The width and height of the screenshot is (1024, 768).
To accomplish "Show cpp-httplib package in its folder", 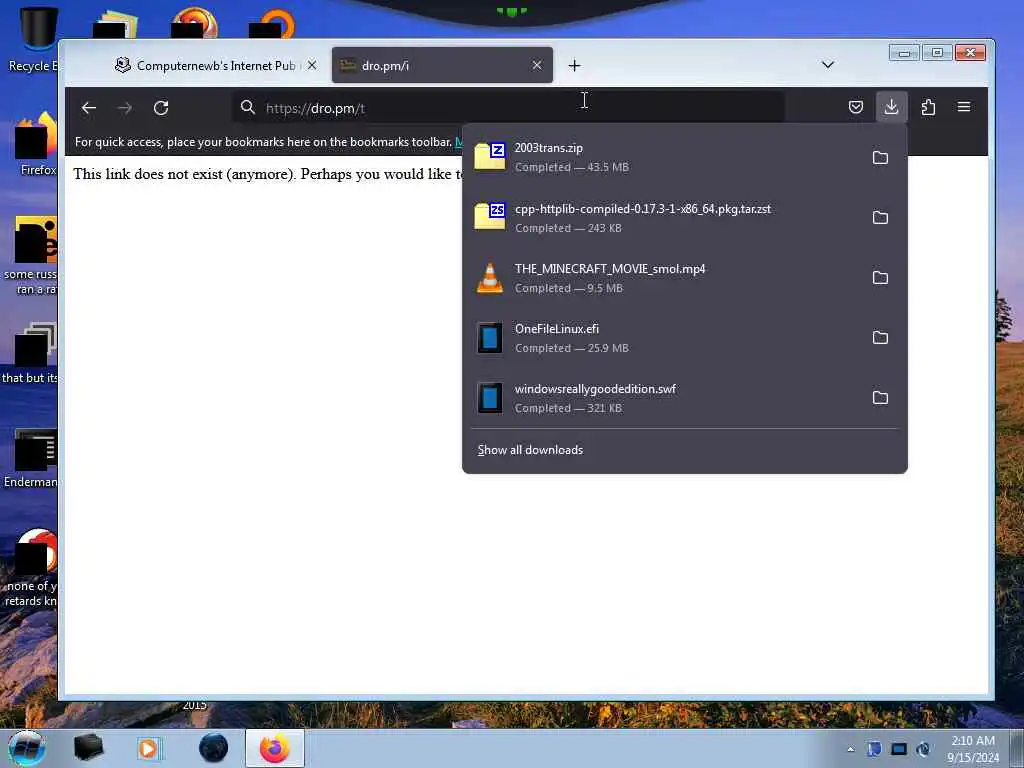I will 880,217.
